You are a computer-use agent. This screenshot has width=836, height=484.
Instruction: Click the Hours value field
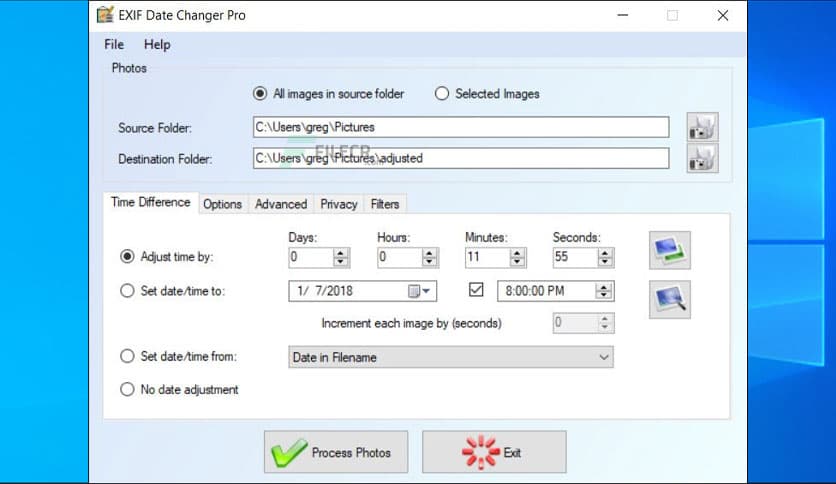click(400, 257)
